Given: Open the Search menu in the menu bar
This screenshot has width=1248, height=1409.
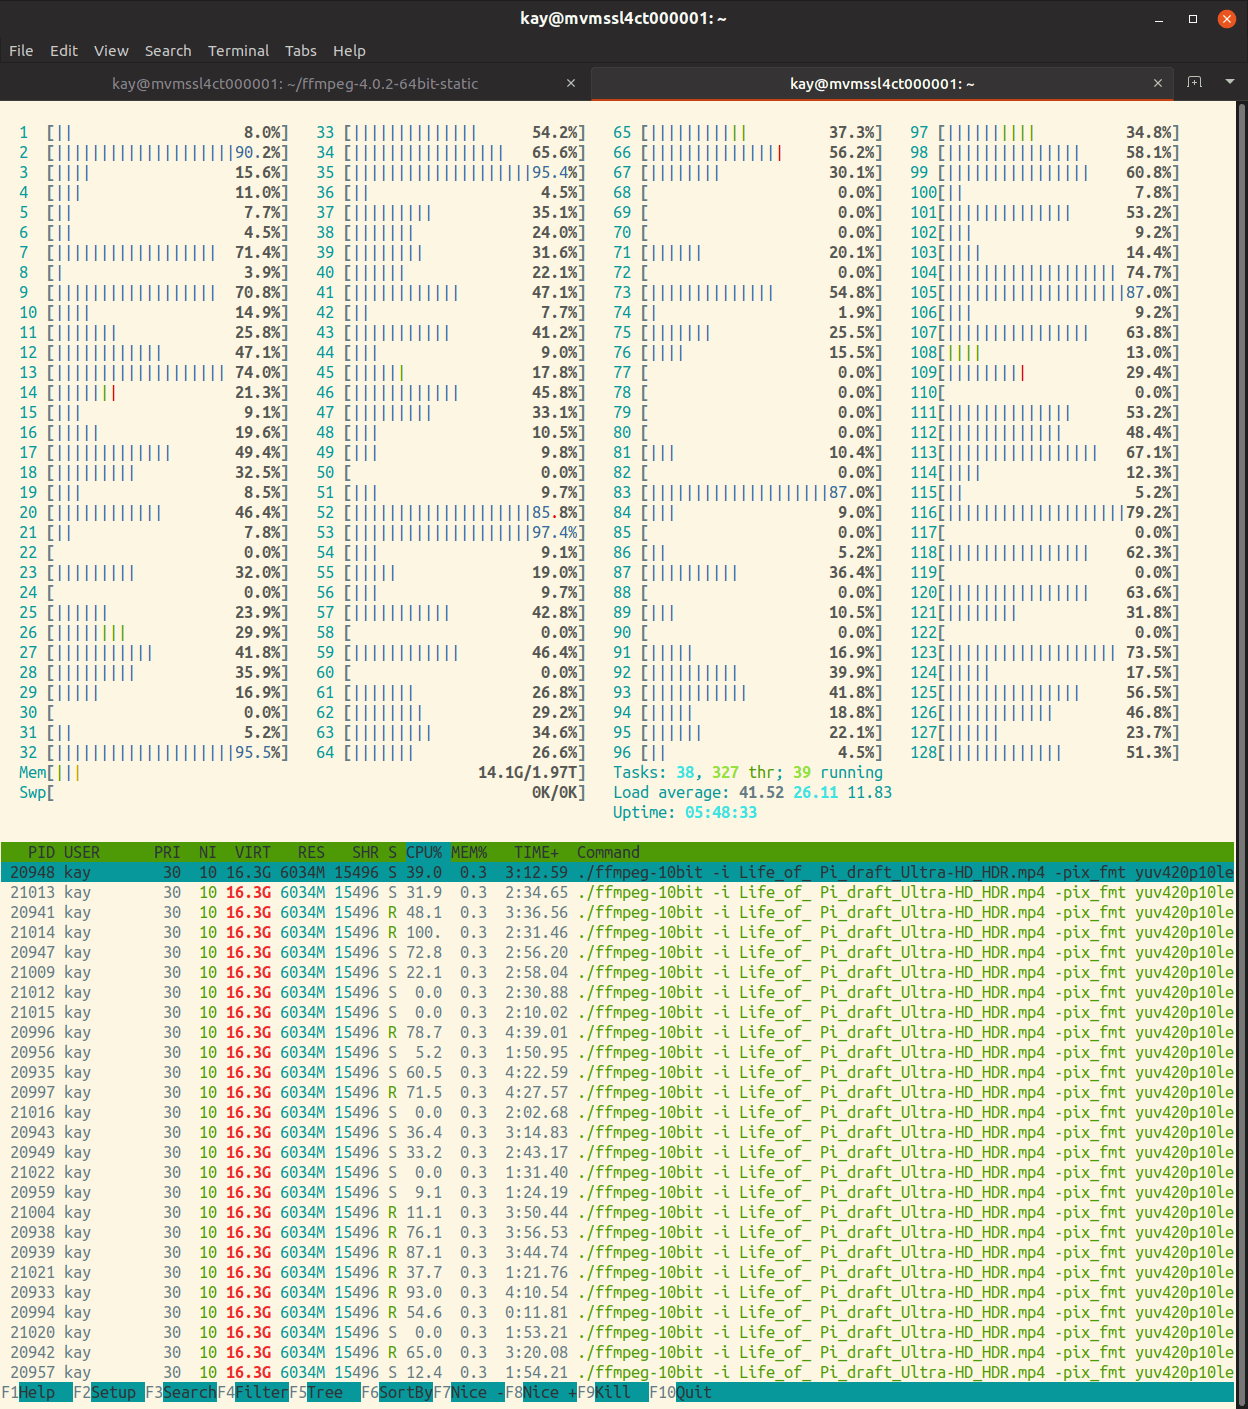Looking at the screenshot, I should (168, 50).
